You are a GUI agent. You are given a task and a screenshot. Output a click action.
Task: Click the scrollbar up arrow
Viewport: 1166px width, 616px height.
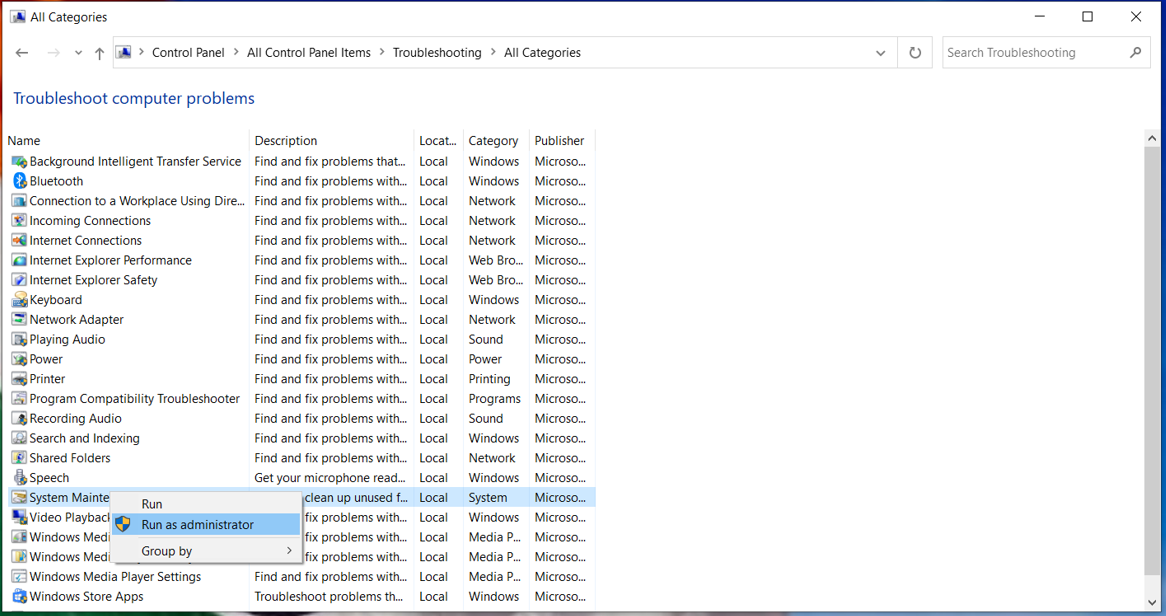click(x=1151, y=138)
